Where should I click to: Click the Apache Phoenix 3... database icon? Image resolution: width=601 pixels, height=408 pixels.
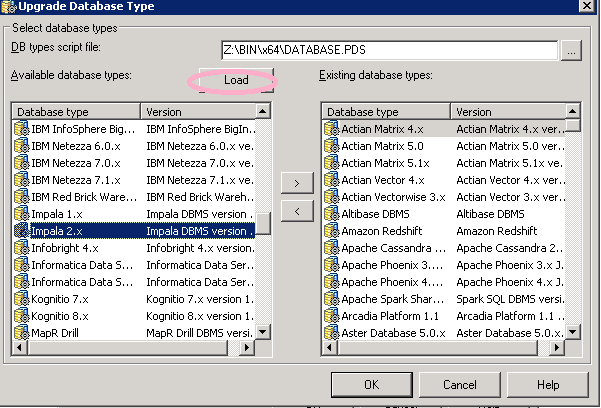(x=332, y=265)
